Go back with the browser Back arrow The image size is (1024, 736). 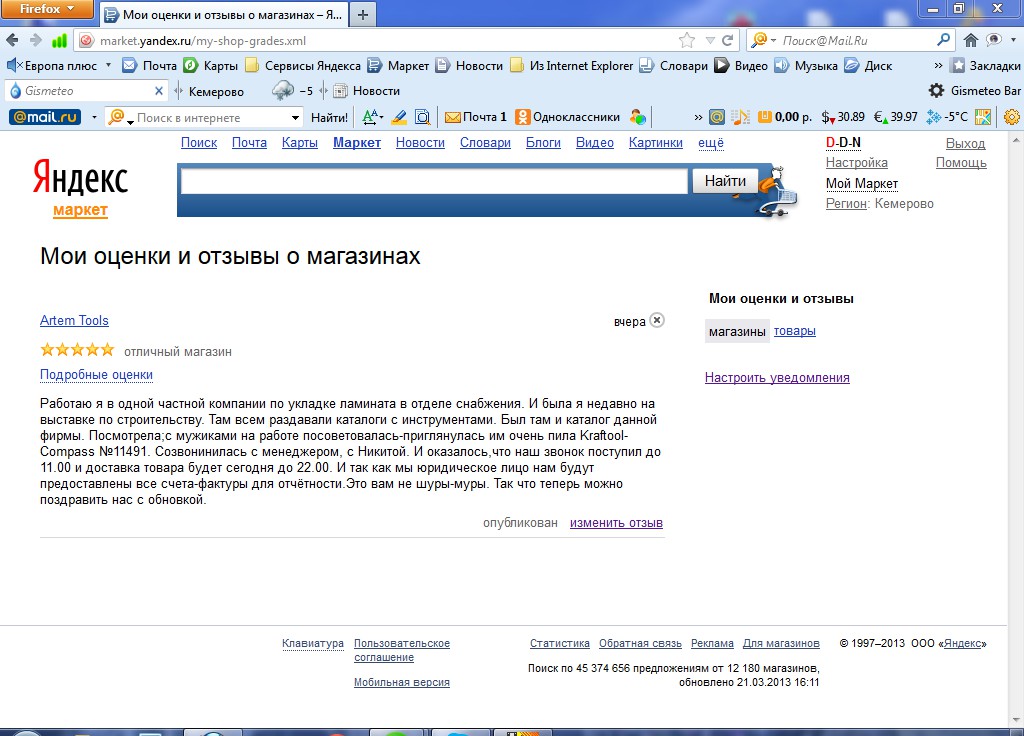(12, 40)
